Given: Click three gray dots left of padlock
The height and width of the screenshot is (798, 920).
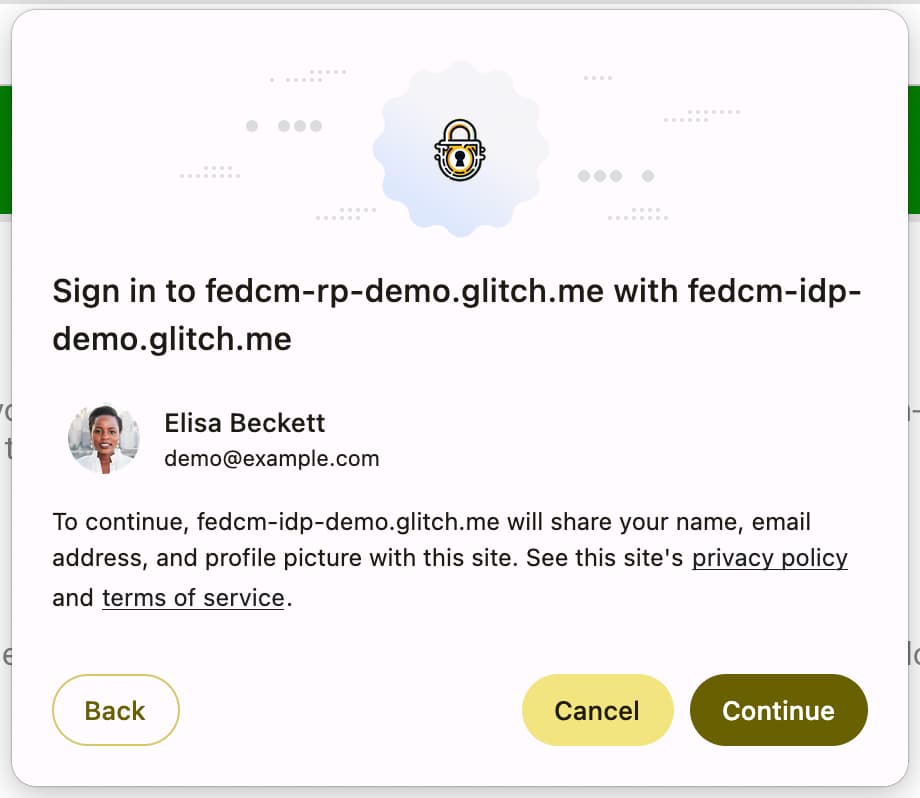Looking at the screenshot, I should click(x=300, y=126).
